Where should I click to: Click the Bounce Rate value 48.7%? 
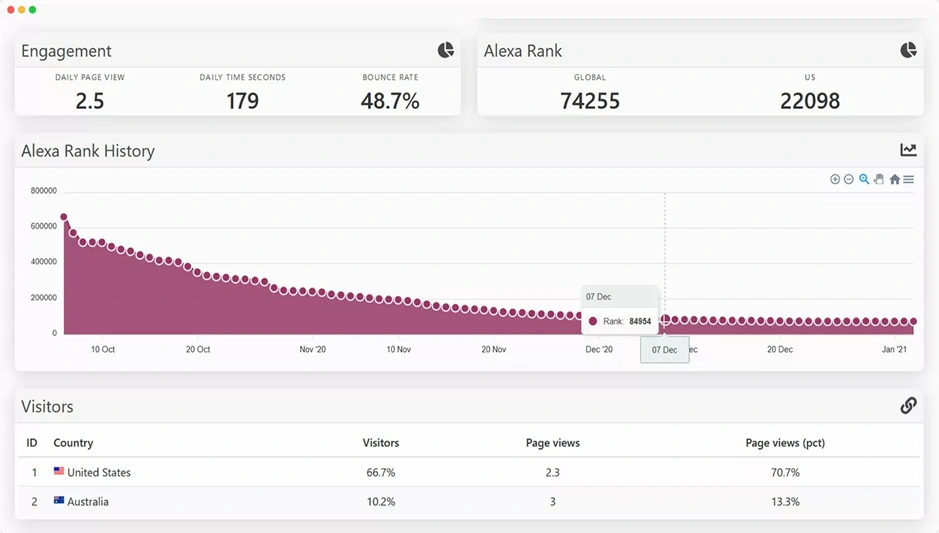pyautogui.click(x=390, y=101)
